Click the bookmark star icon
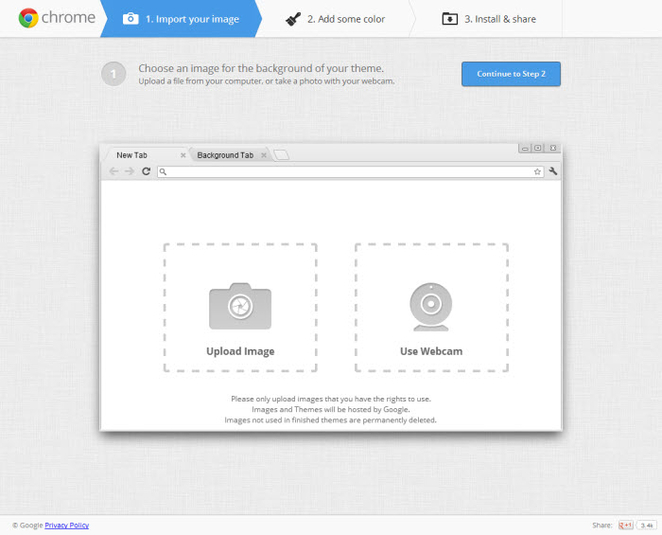This screenshot has height=535, width=662. tap(537, 171)
